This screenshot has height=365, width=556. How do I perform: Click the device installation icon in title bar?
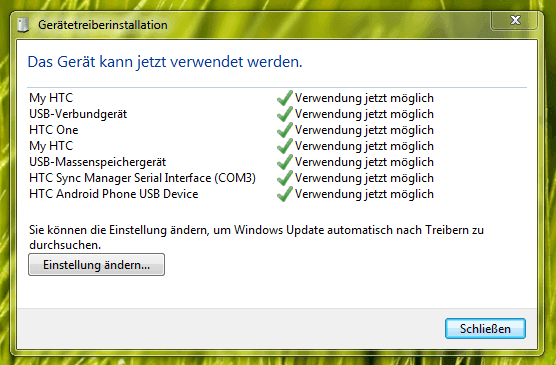tap(23, 25)
